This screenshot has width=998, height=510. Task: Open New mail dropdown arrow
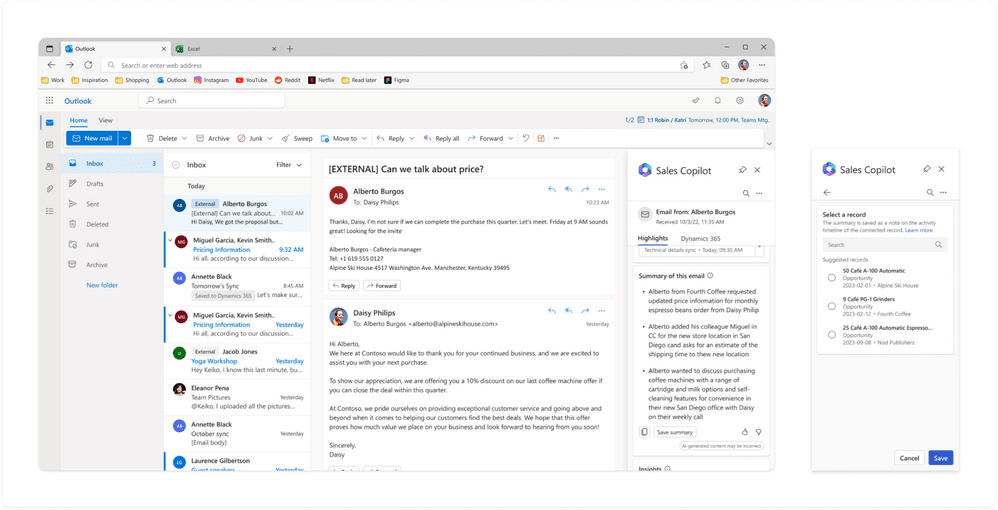coord(125,138)
